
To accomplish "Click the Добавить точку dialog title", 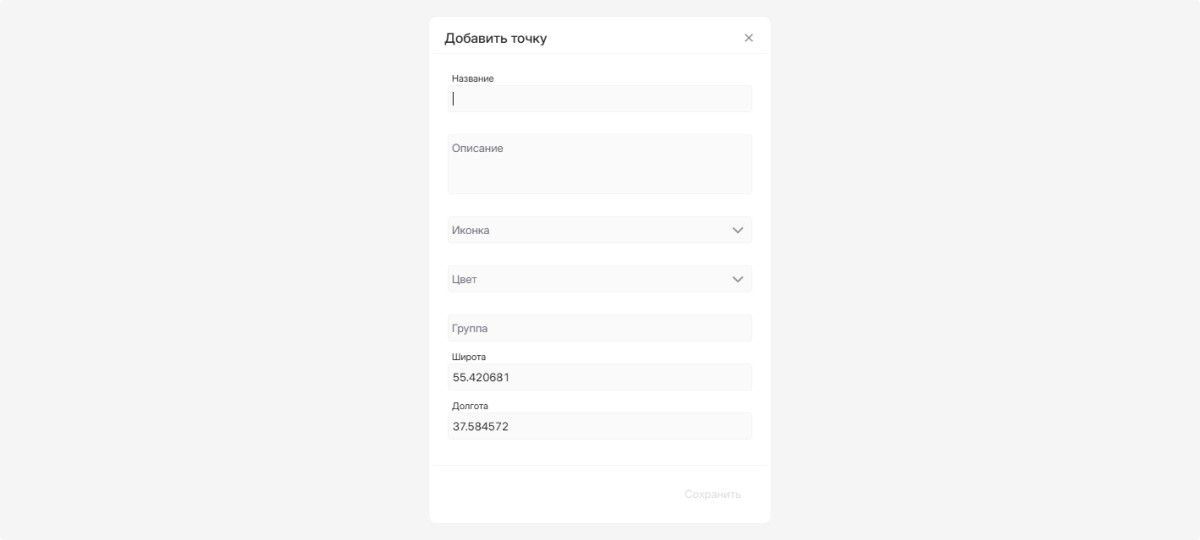I will click(495, 38).
